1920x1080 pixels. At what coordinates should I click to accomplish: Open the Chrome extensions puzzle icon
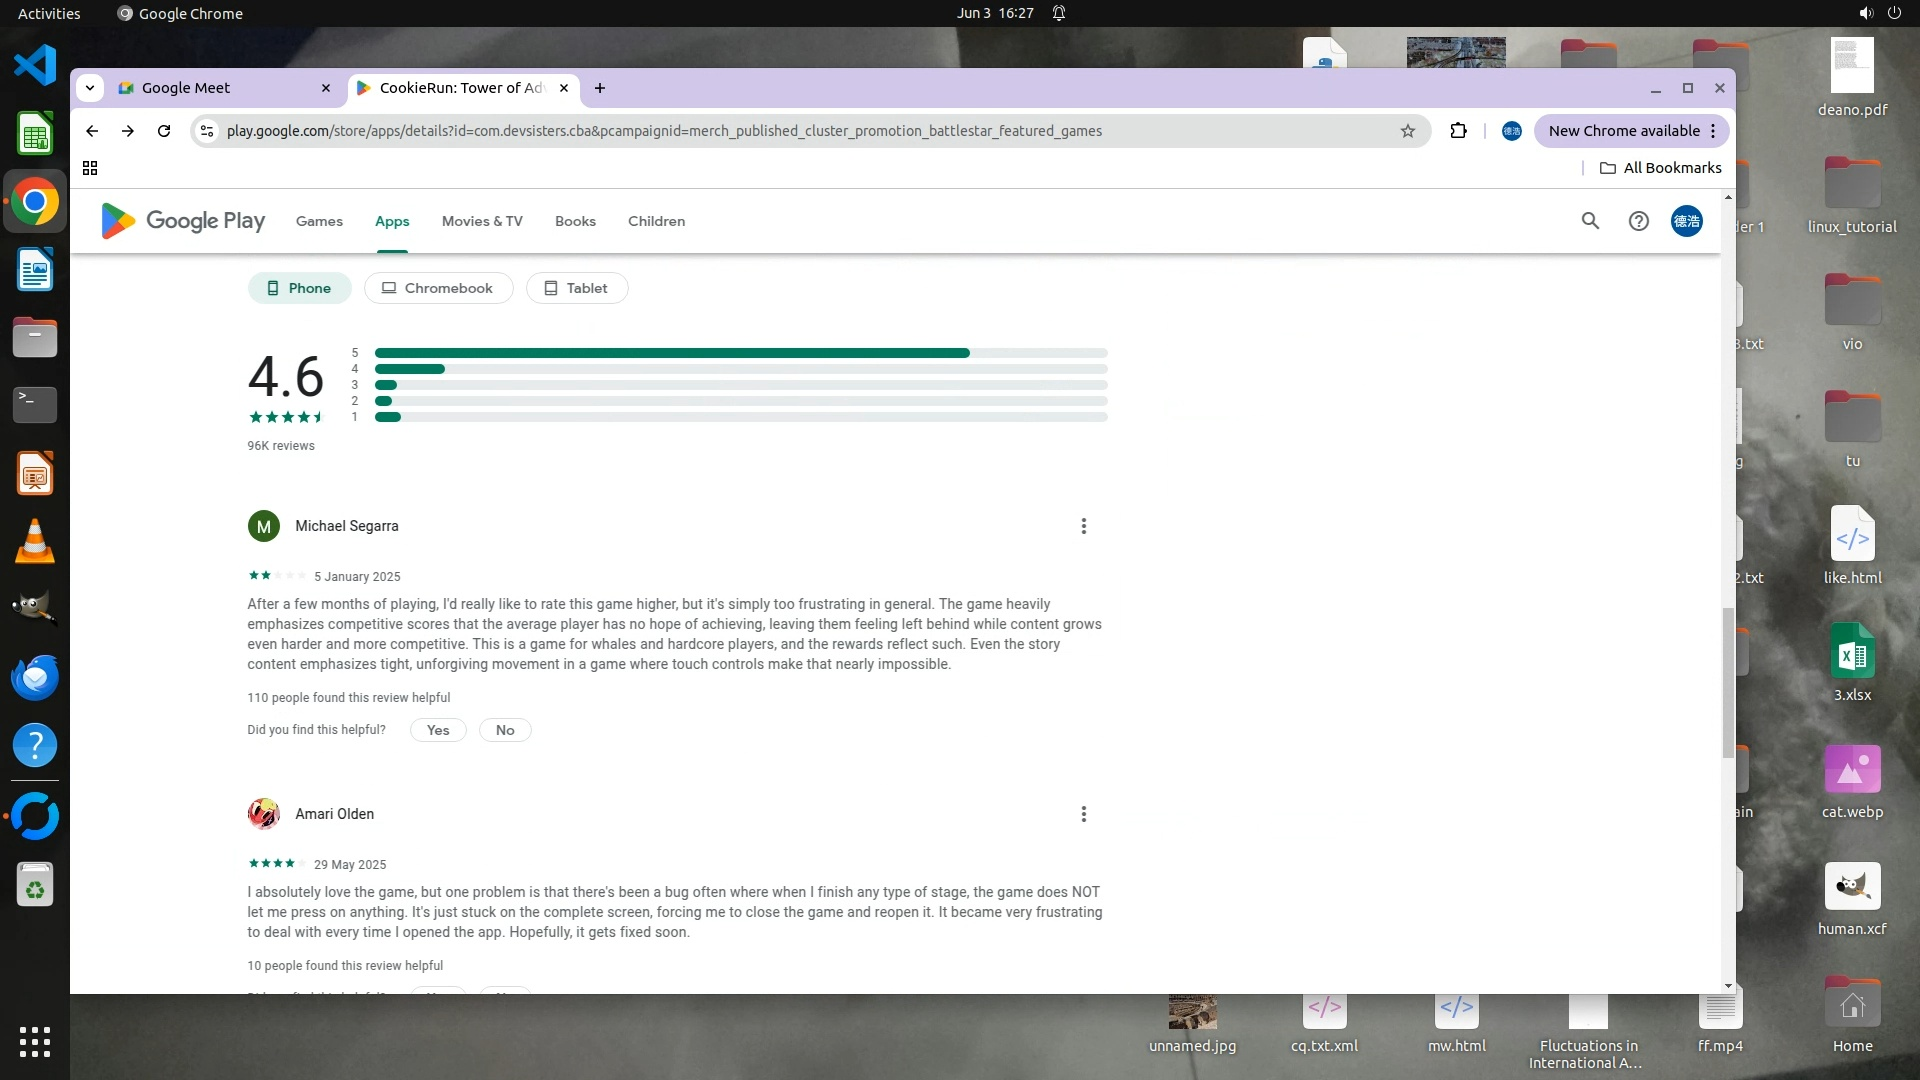tap(1458, 131)
